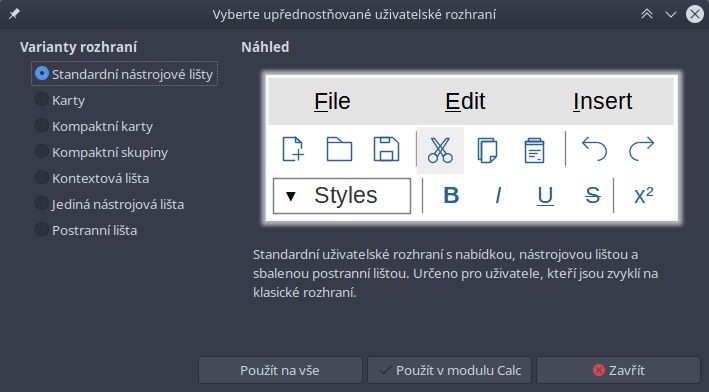Pick the Kompaktní skupiny option

click(x=101, y=152)
